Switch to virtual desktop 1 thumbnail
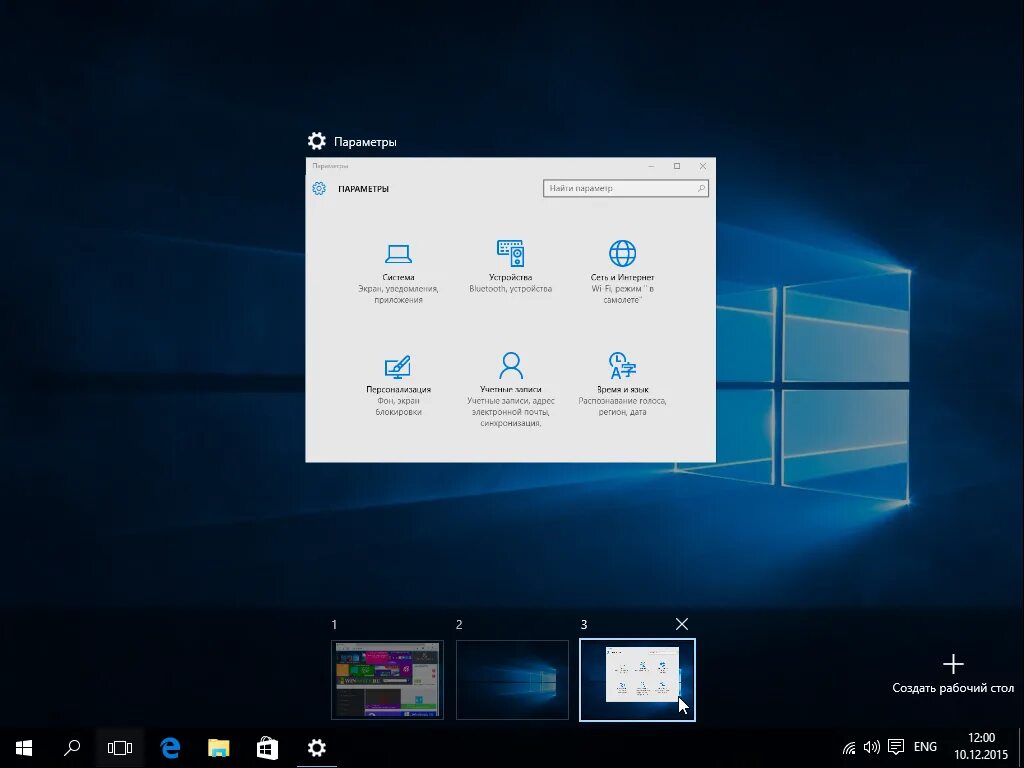1024x768 pixels. (x=387, y=680)
